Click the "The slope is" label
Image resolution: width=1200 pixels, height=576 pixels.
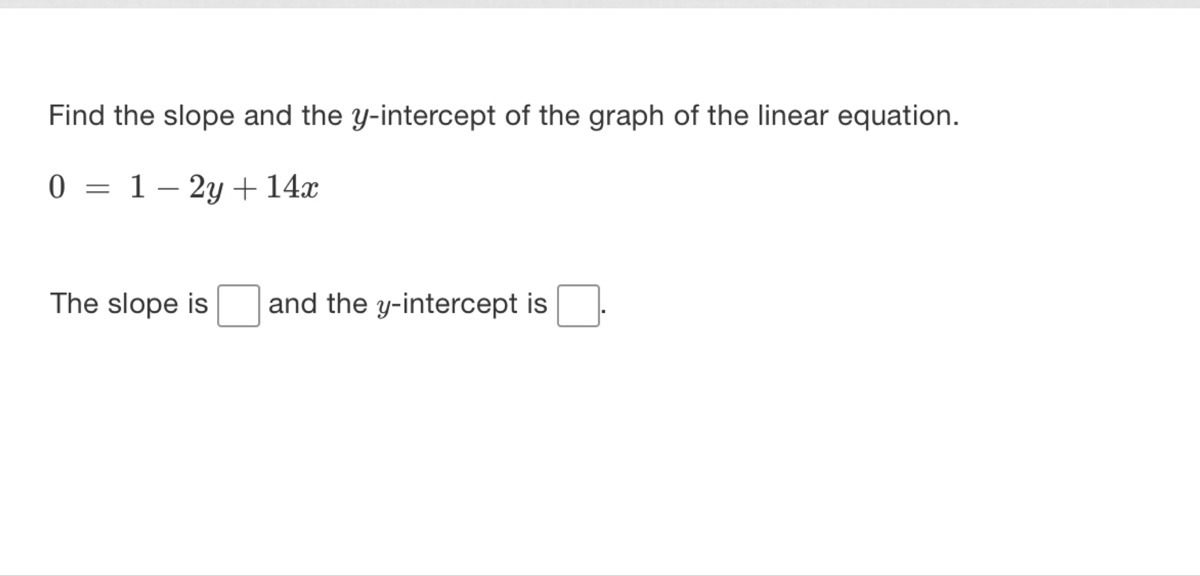click(129, 304)
